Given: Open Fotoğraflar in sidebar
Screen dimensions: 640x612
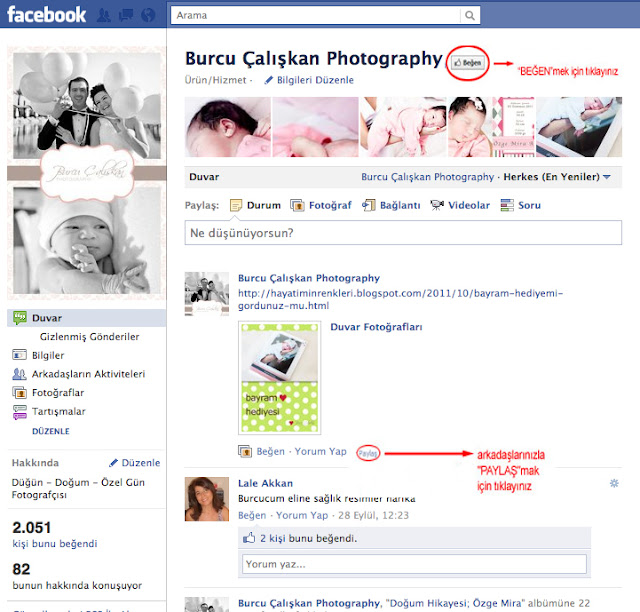Looking at the screenshot, I should click(58, 393).
